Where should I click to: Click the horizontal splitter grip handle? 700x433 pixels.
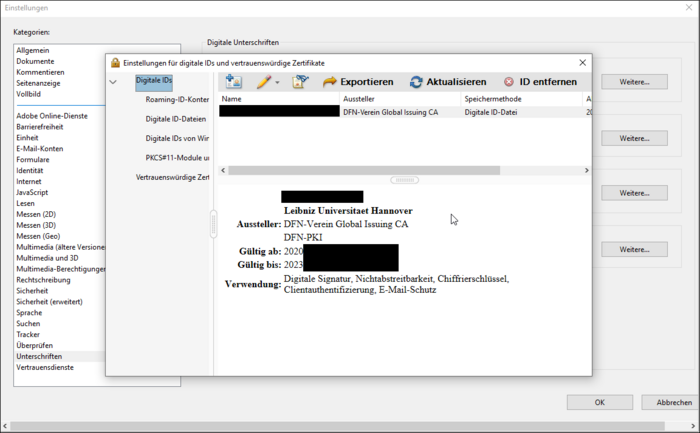tap(404, 180)
